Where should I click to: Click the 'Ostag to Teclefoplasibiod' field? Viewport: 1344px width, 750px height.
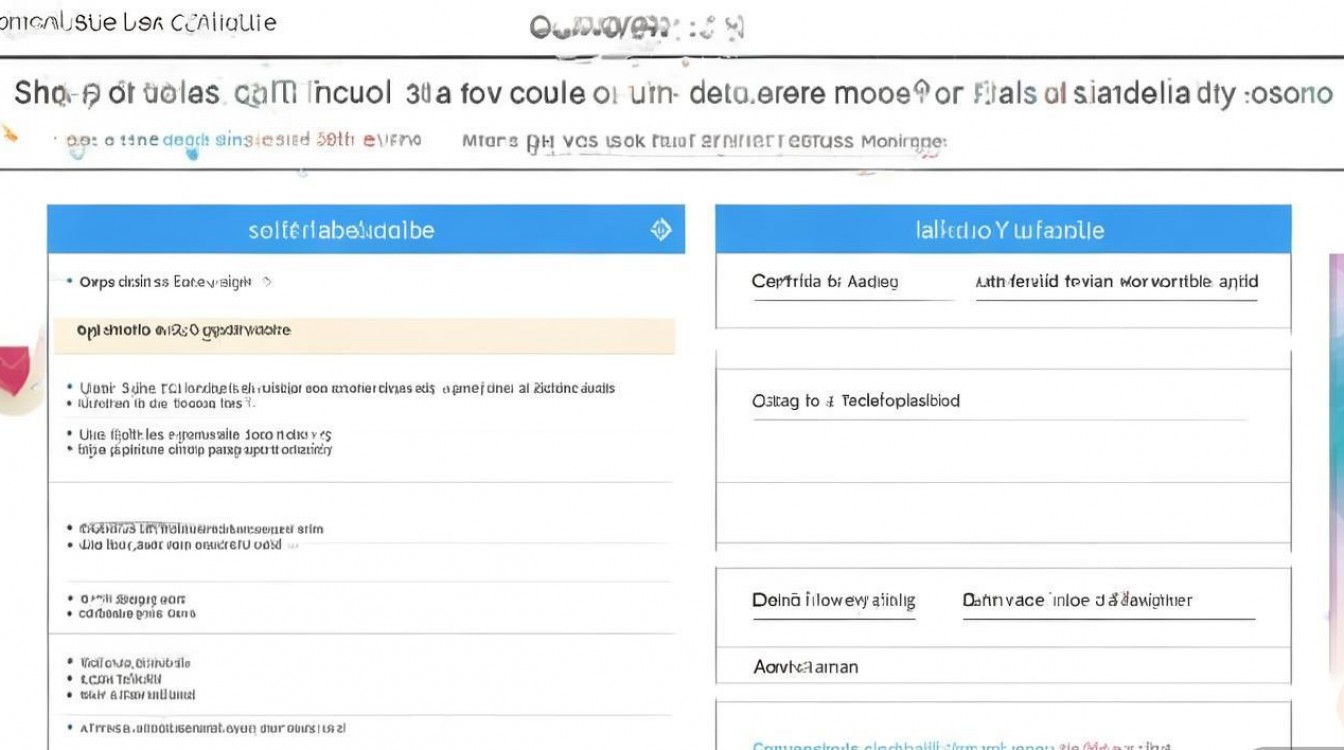click(998, 401)
